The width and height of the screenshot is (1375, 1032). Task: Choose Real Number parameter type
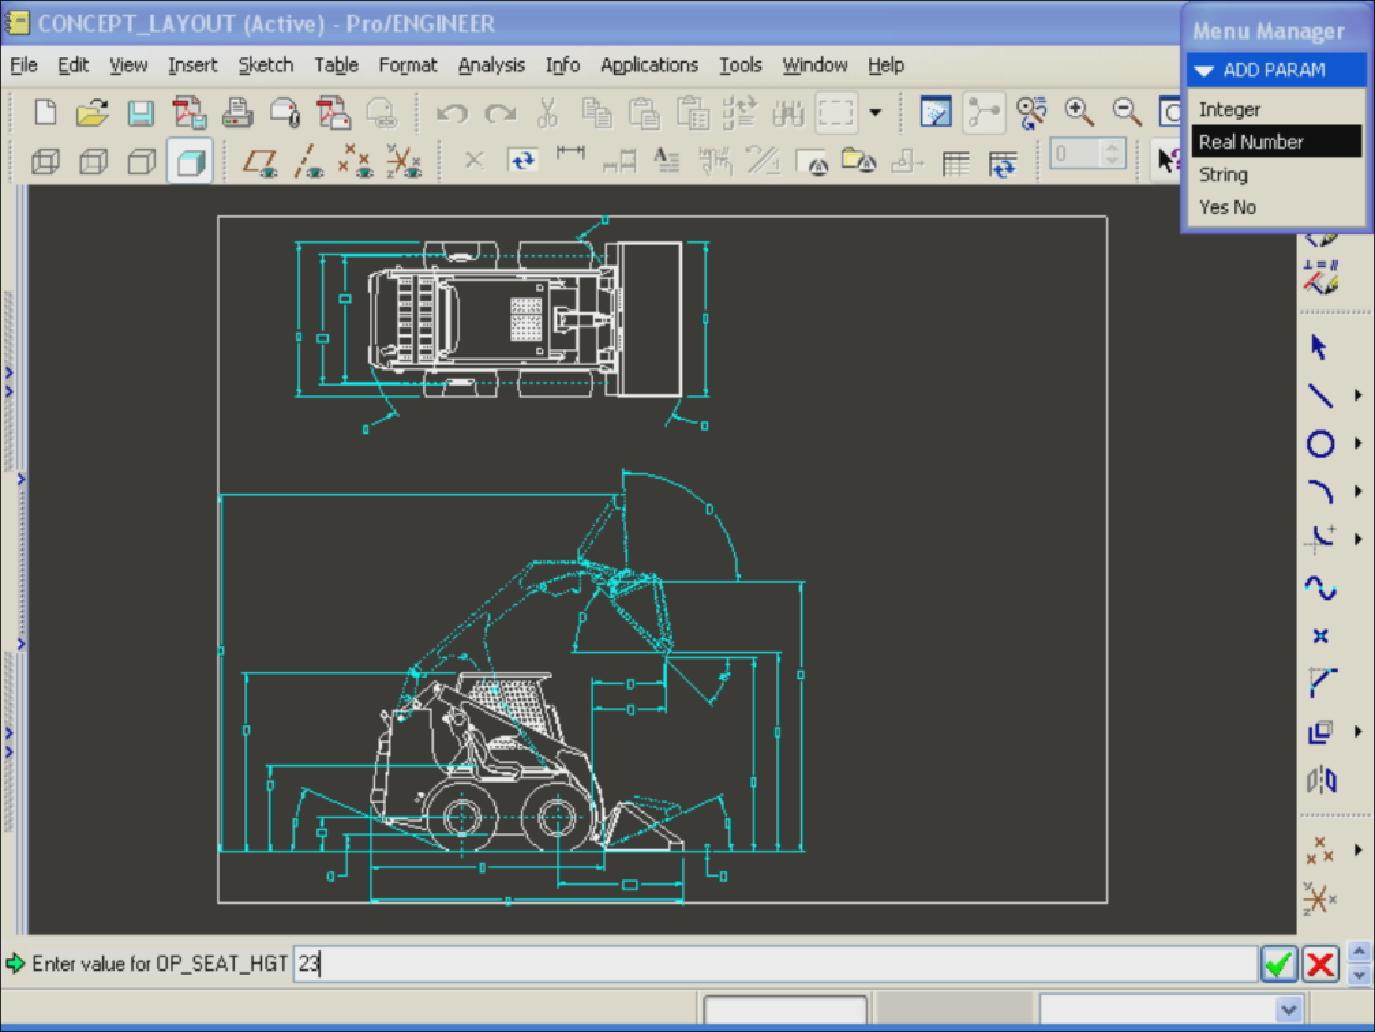[x=1276, y=142]
